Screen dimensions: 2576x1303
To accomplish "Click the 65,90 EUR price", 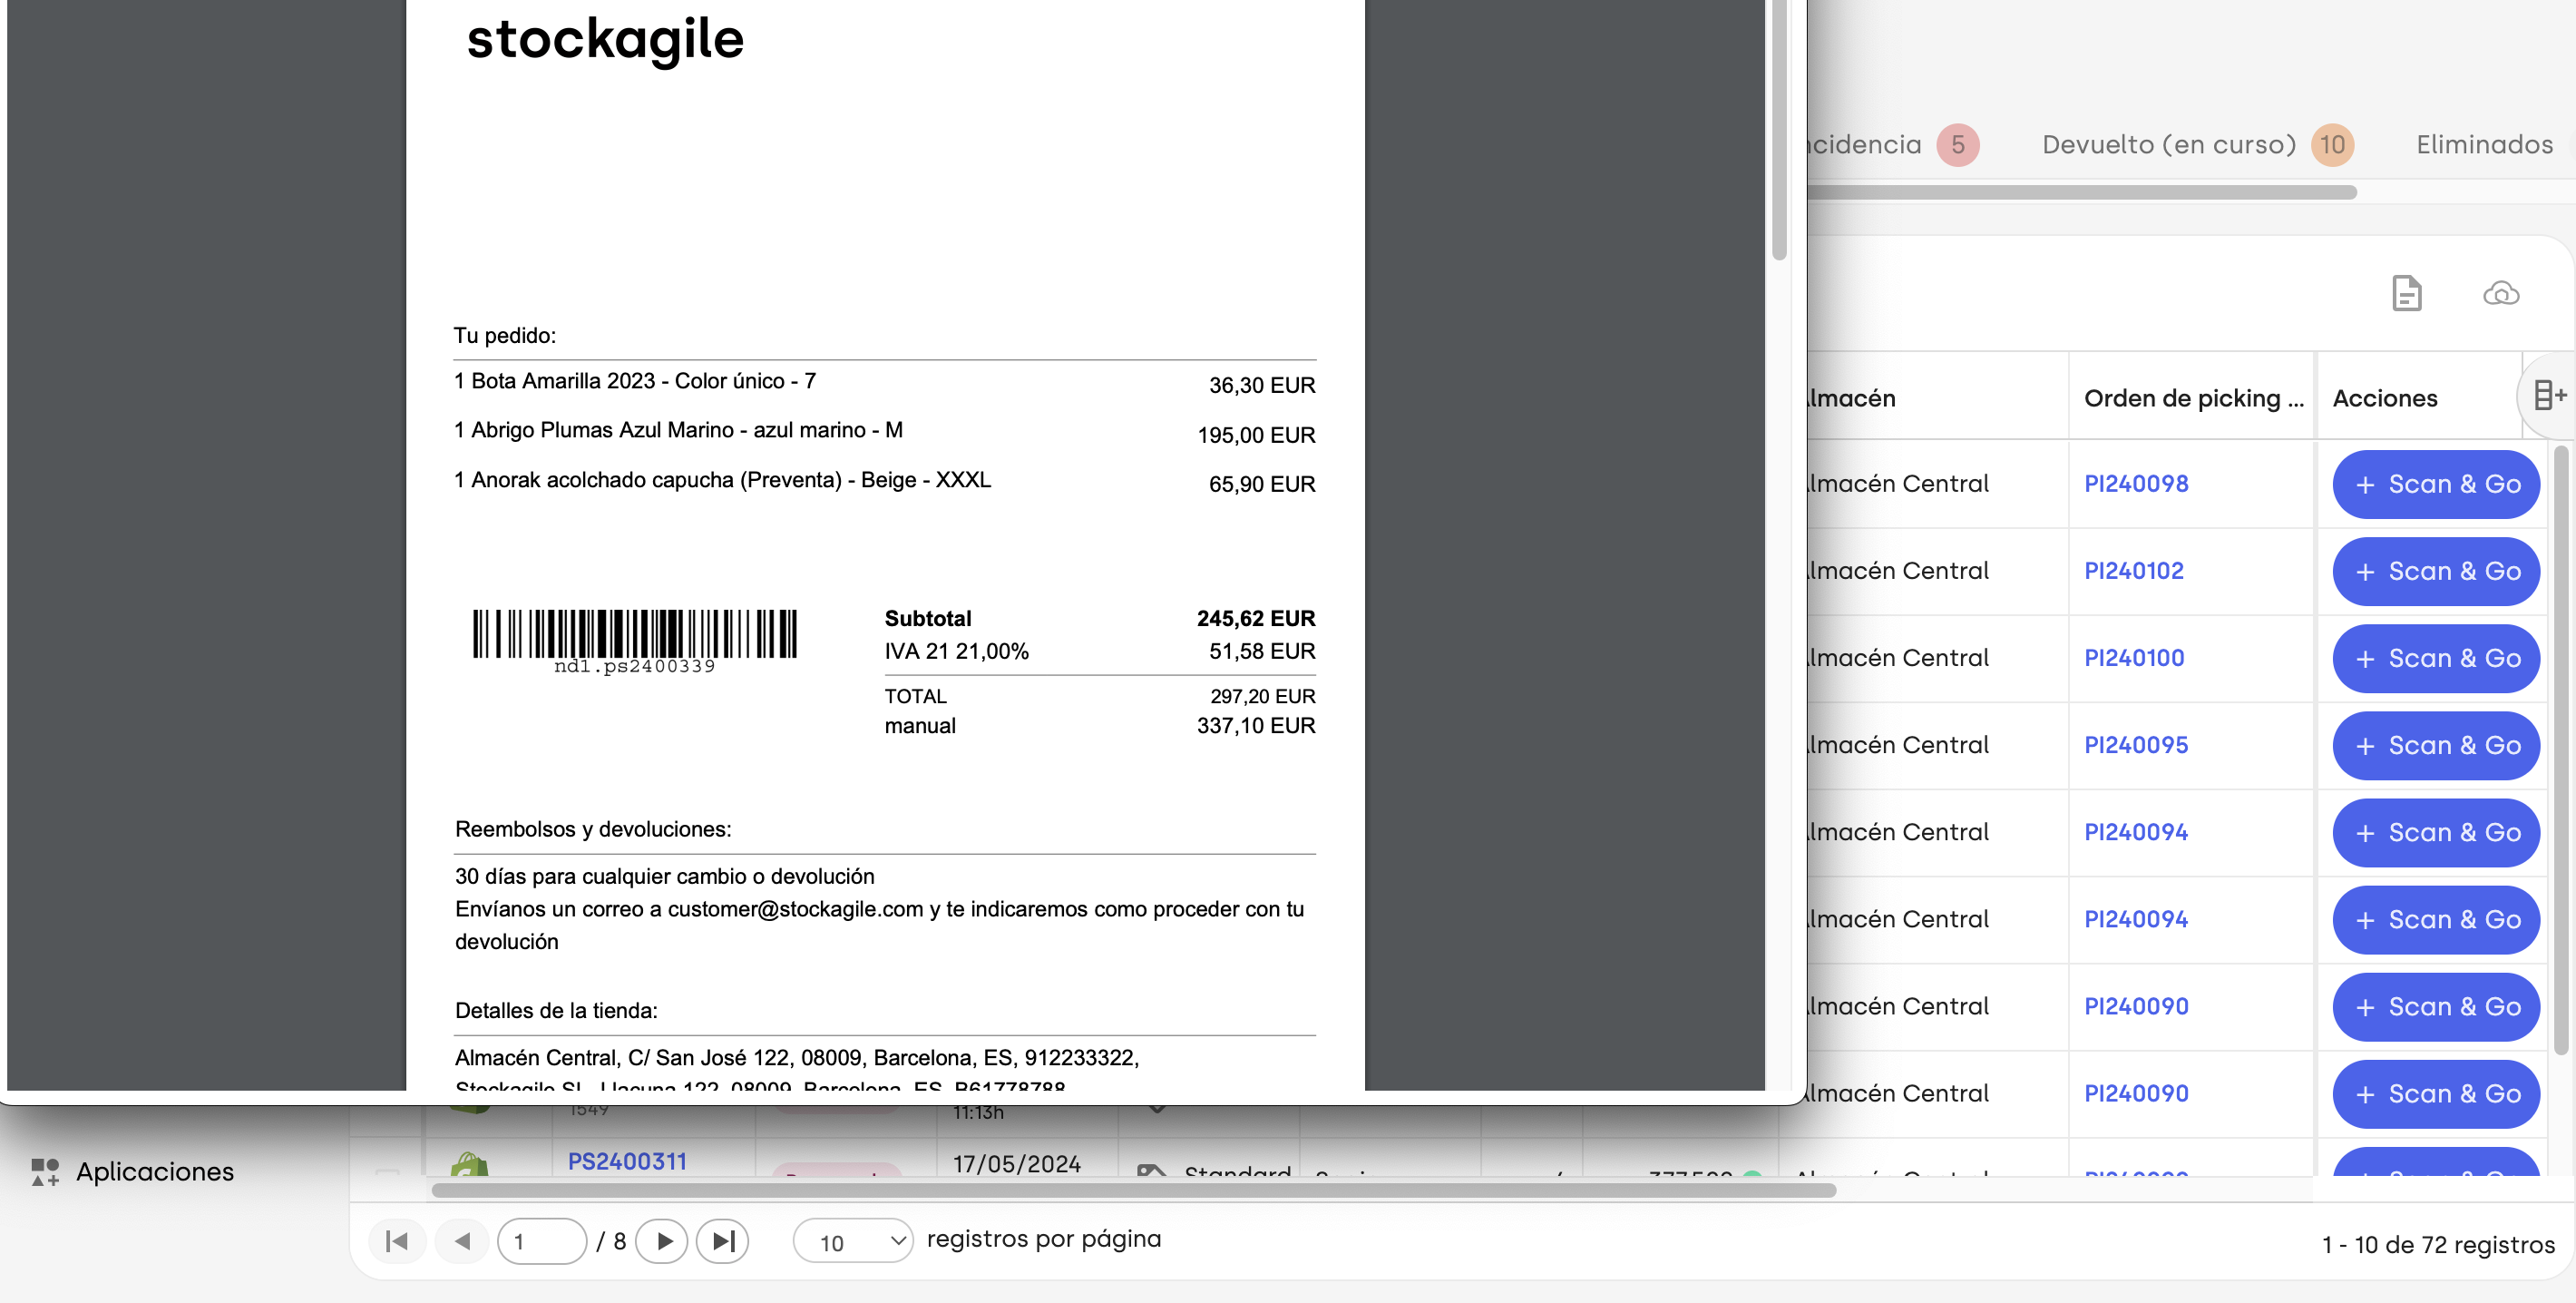I will pos(1261,484).
